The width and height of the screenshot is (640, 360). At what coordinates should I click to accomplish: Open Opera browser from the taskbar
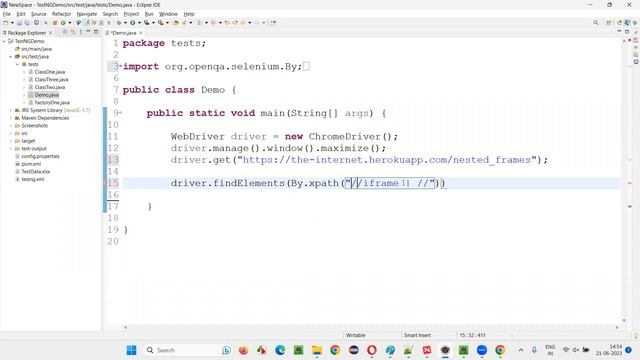point(372,350)
